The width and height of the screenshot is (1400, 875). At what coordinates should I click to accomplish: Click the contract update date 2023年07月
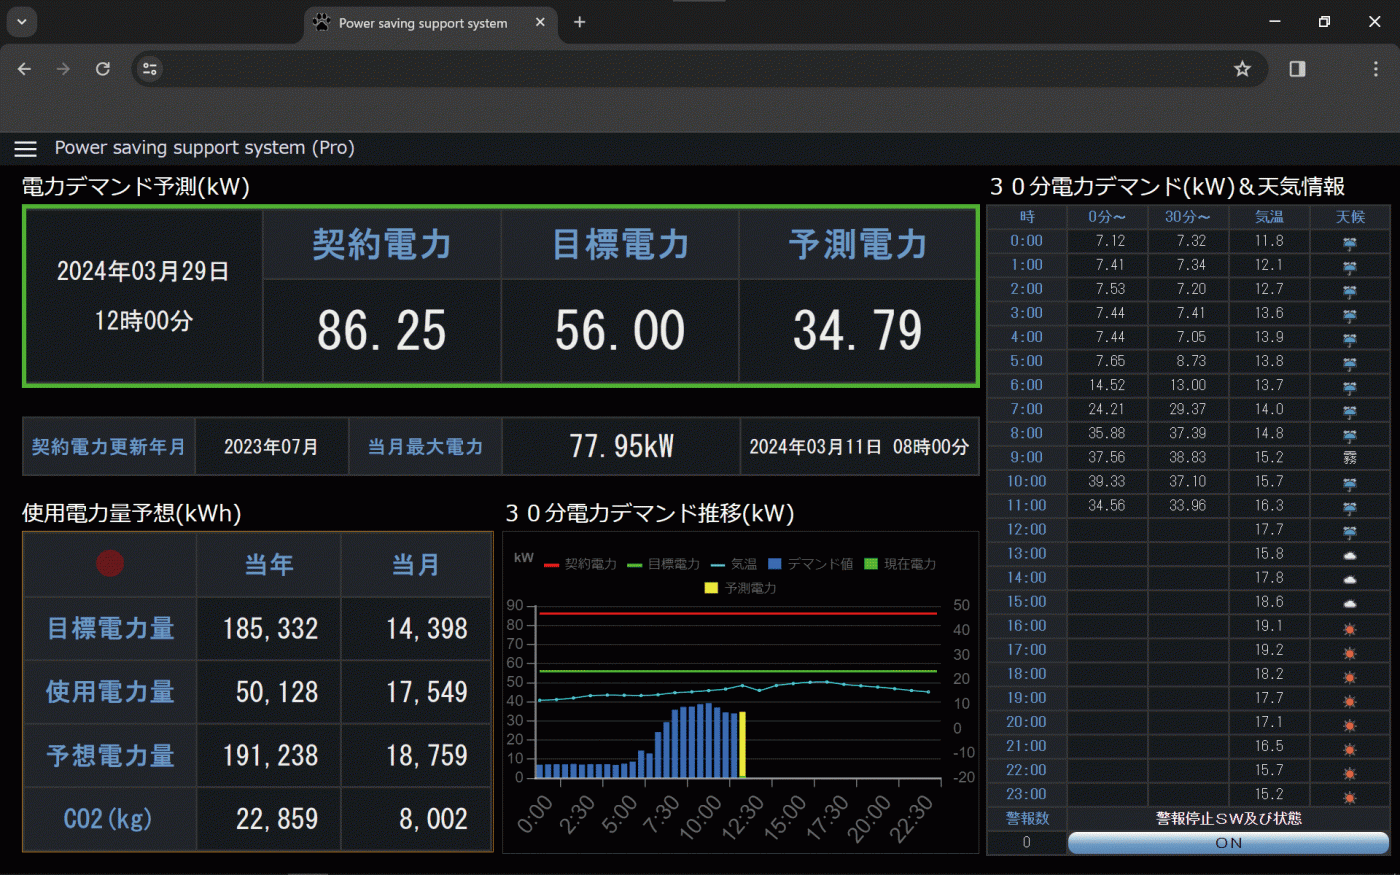pyautogui.click(x=271, y=447)
